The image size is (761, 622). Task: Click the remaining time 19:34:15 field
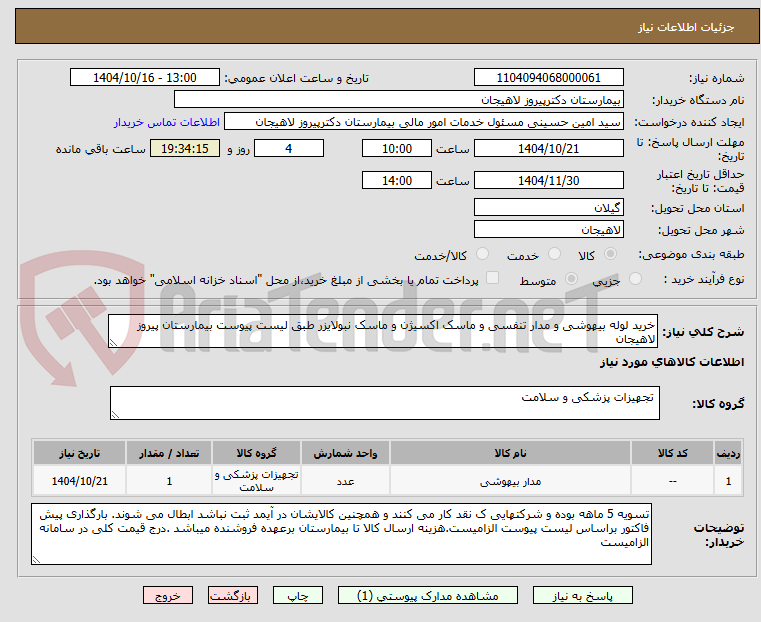pos(185,148)
